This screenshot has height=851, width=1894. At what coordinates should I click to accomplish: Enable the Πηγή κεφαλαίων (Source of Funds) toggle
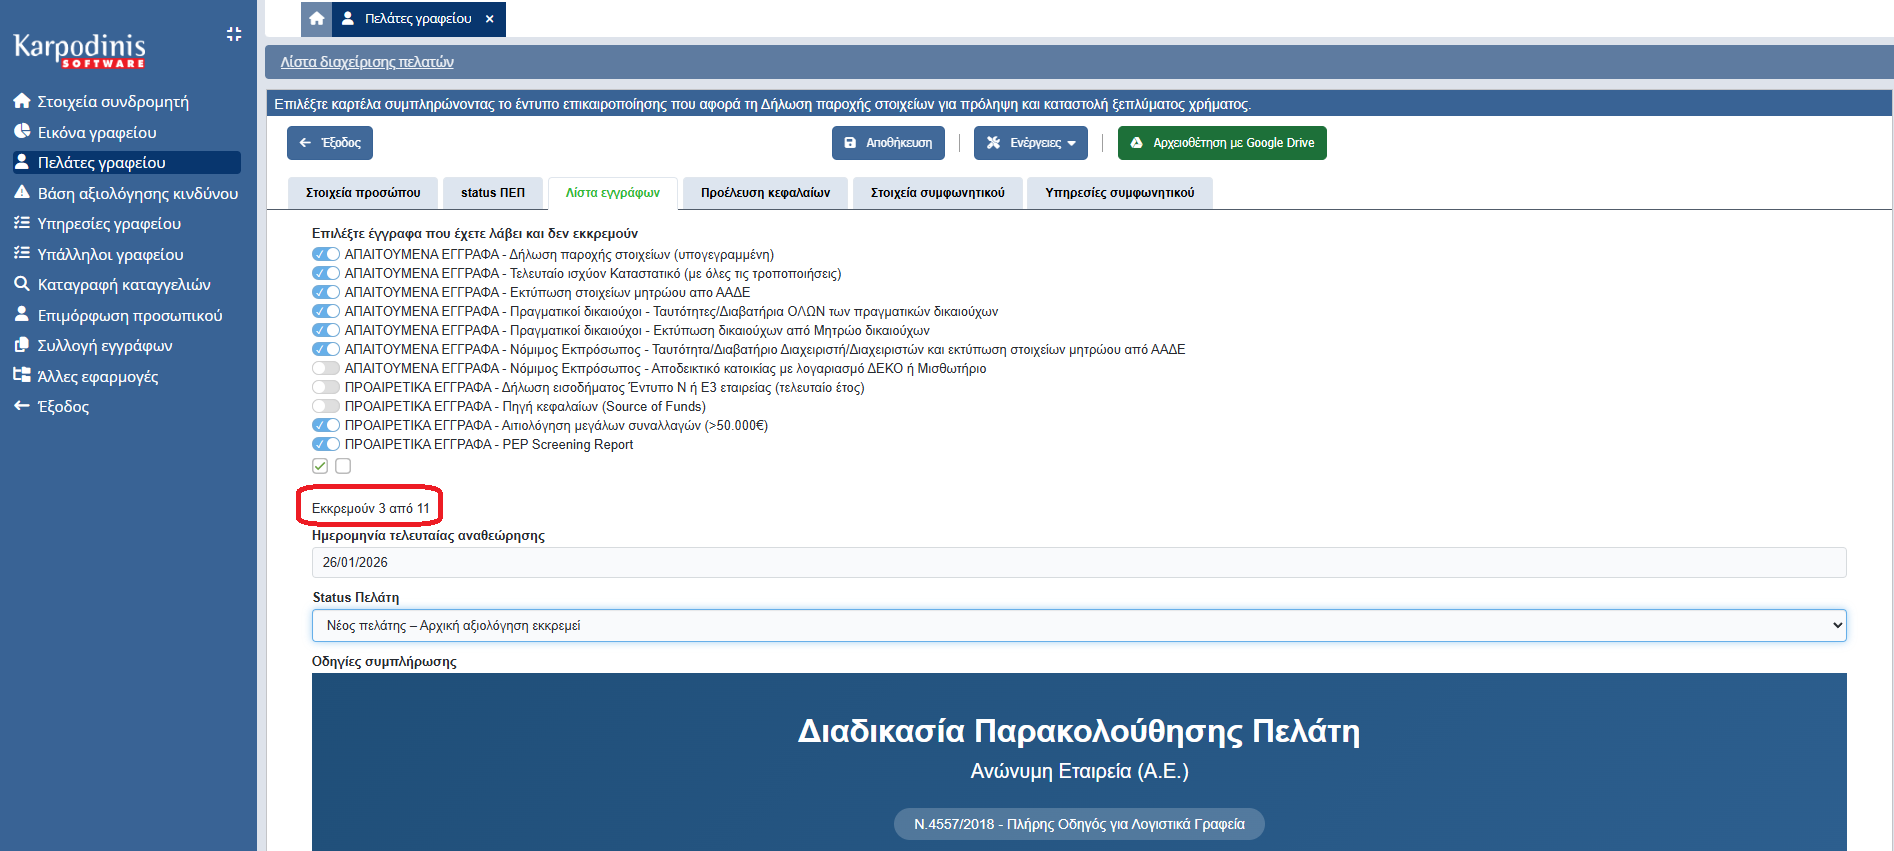326,406
